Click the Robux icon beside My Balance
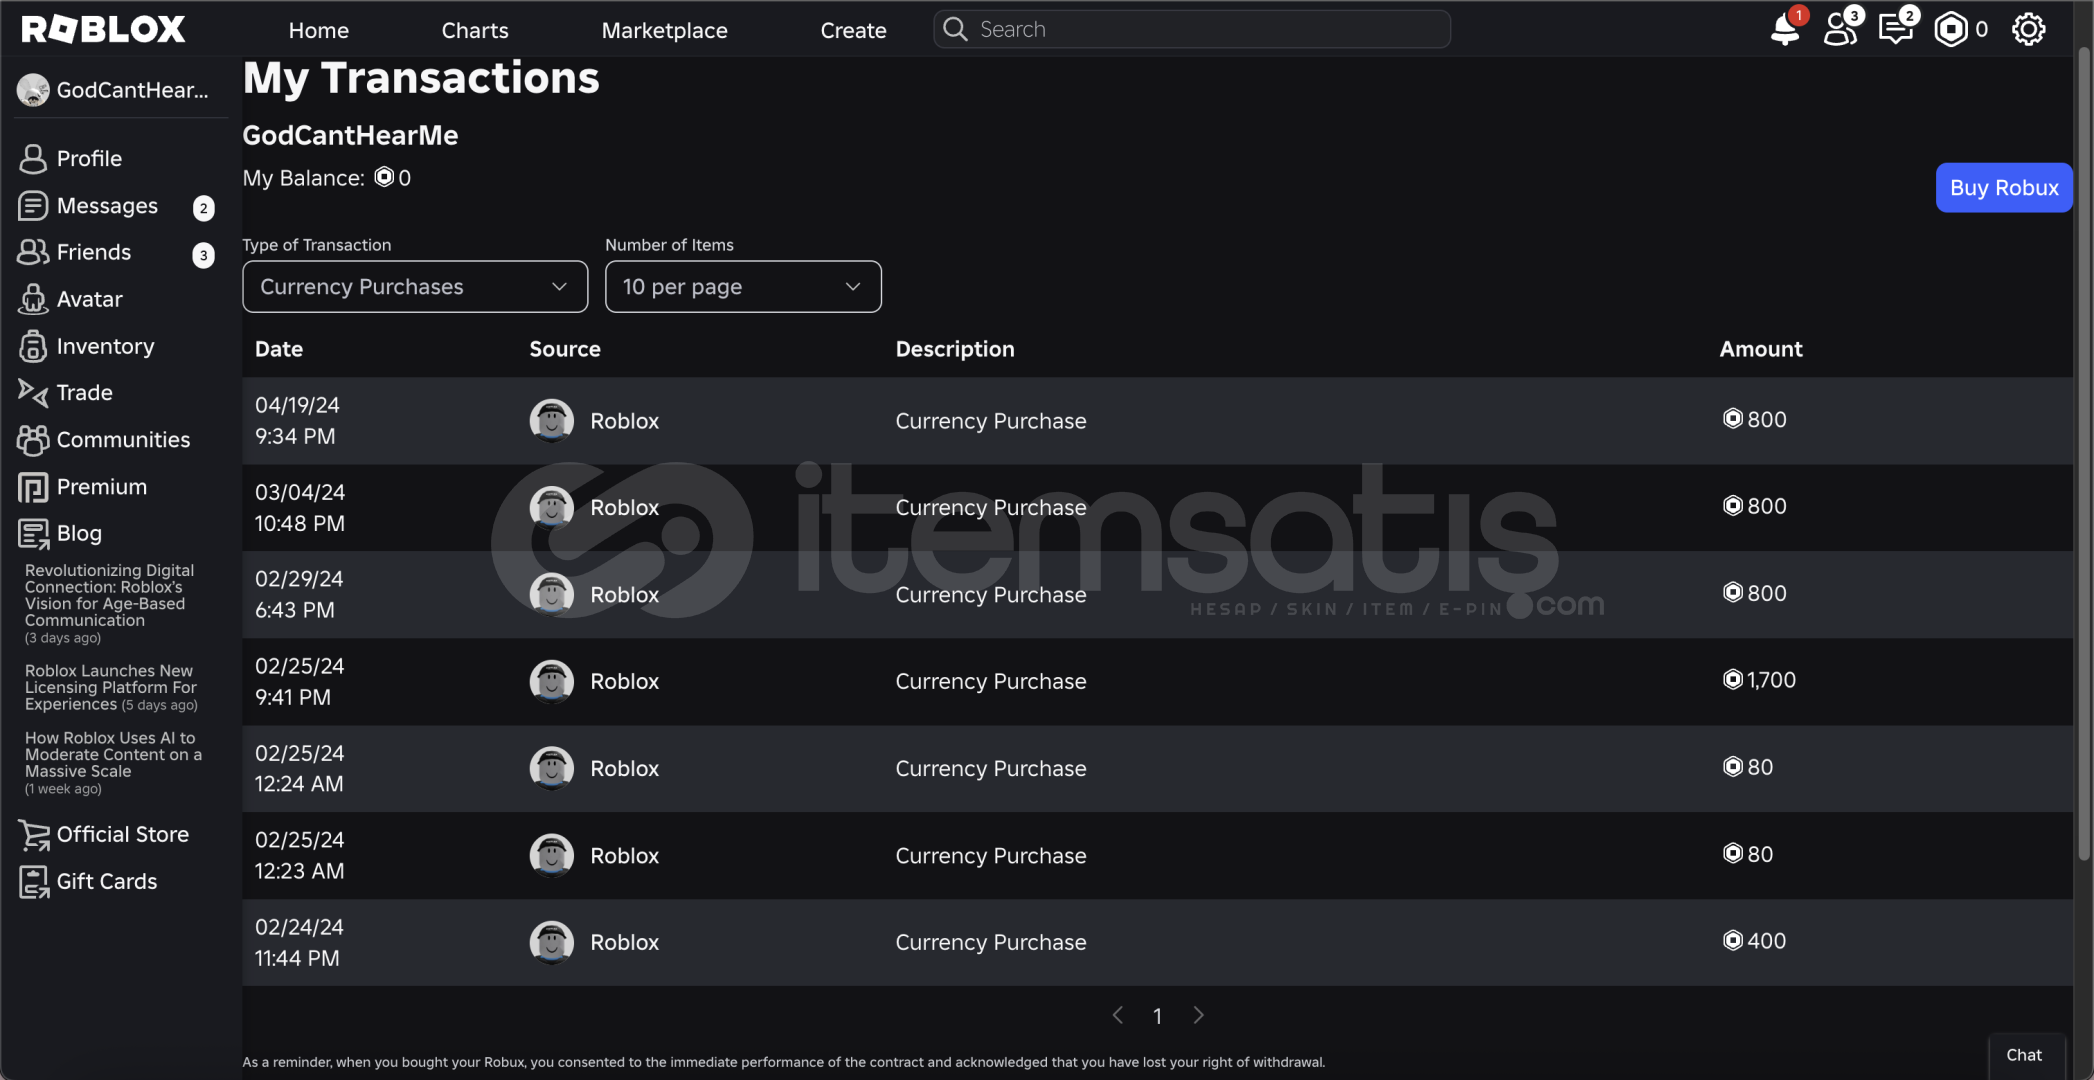This screenshot has height=1080, width=2094. pyautogui.click(x=384, y=177)
